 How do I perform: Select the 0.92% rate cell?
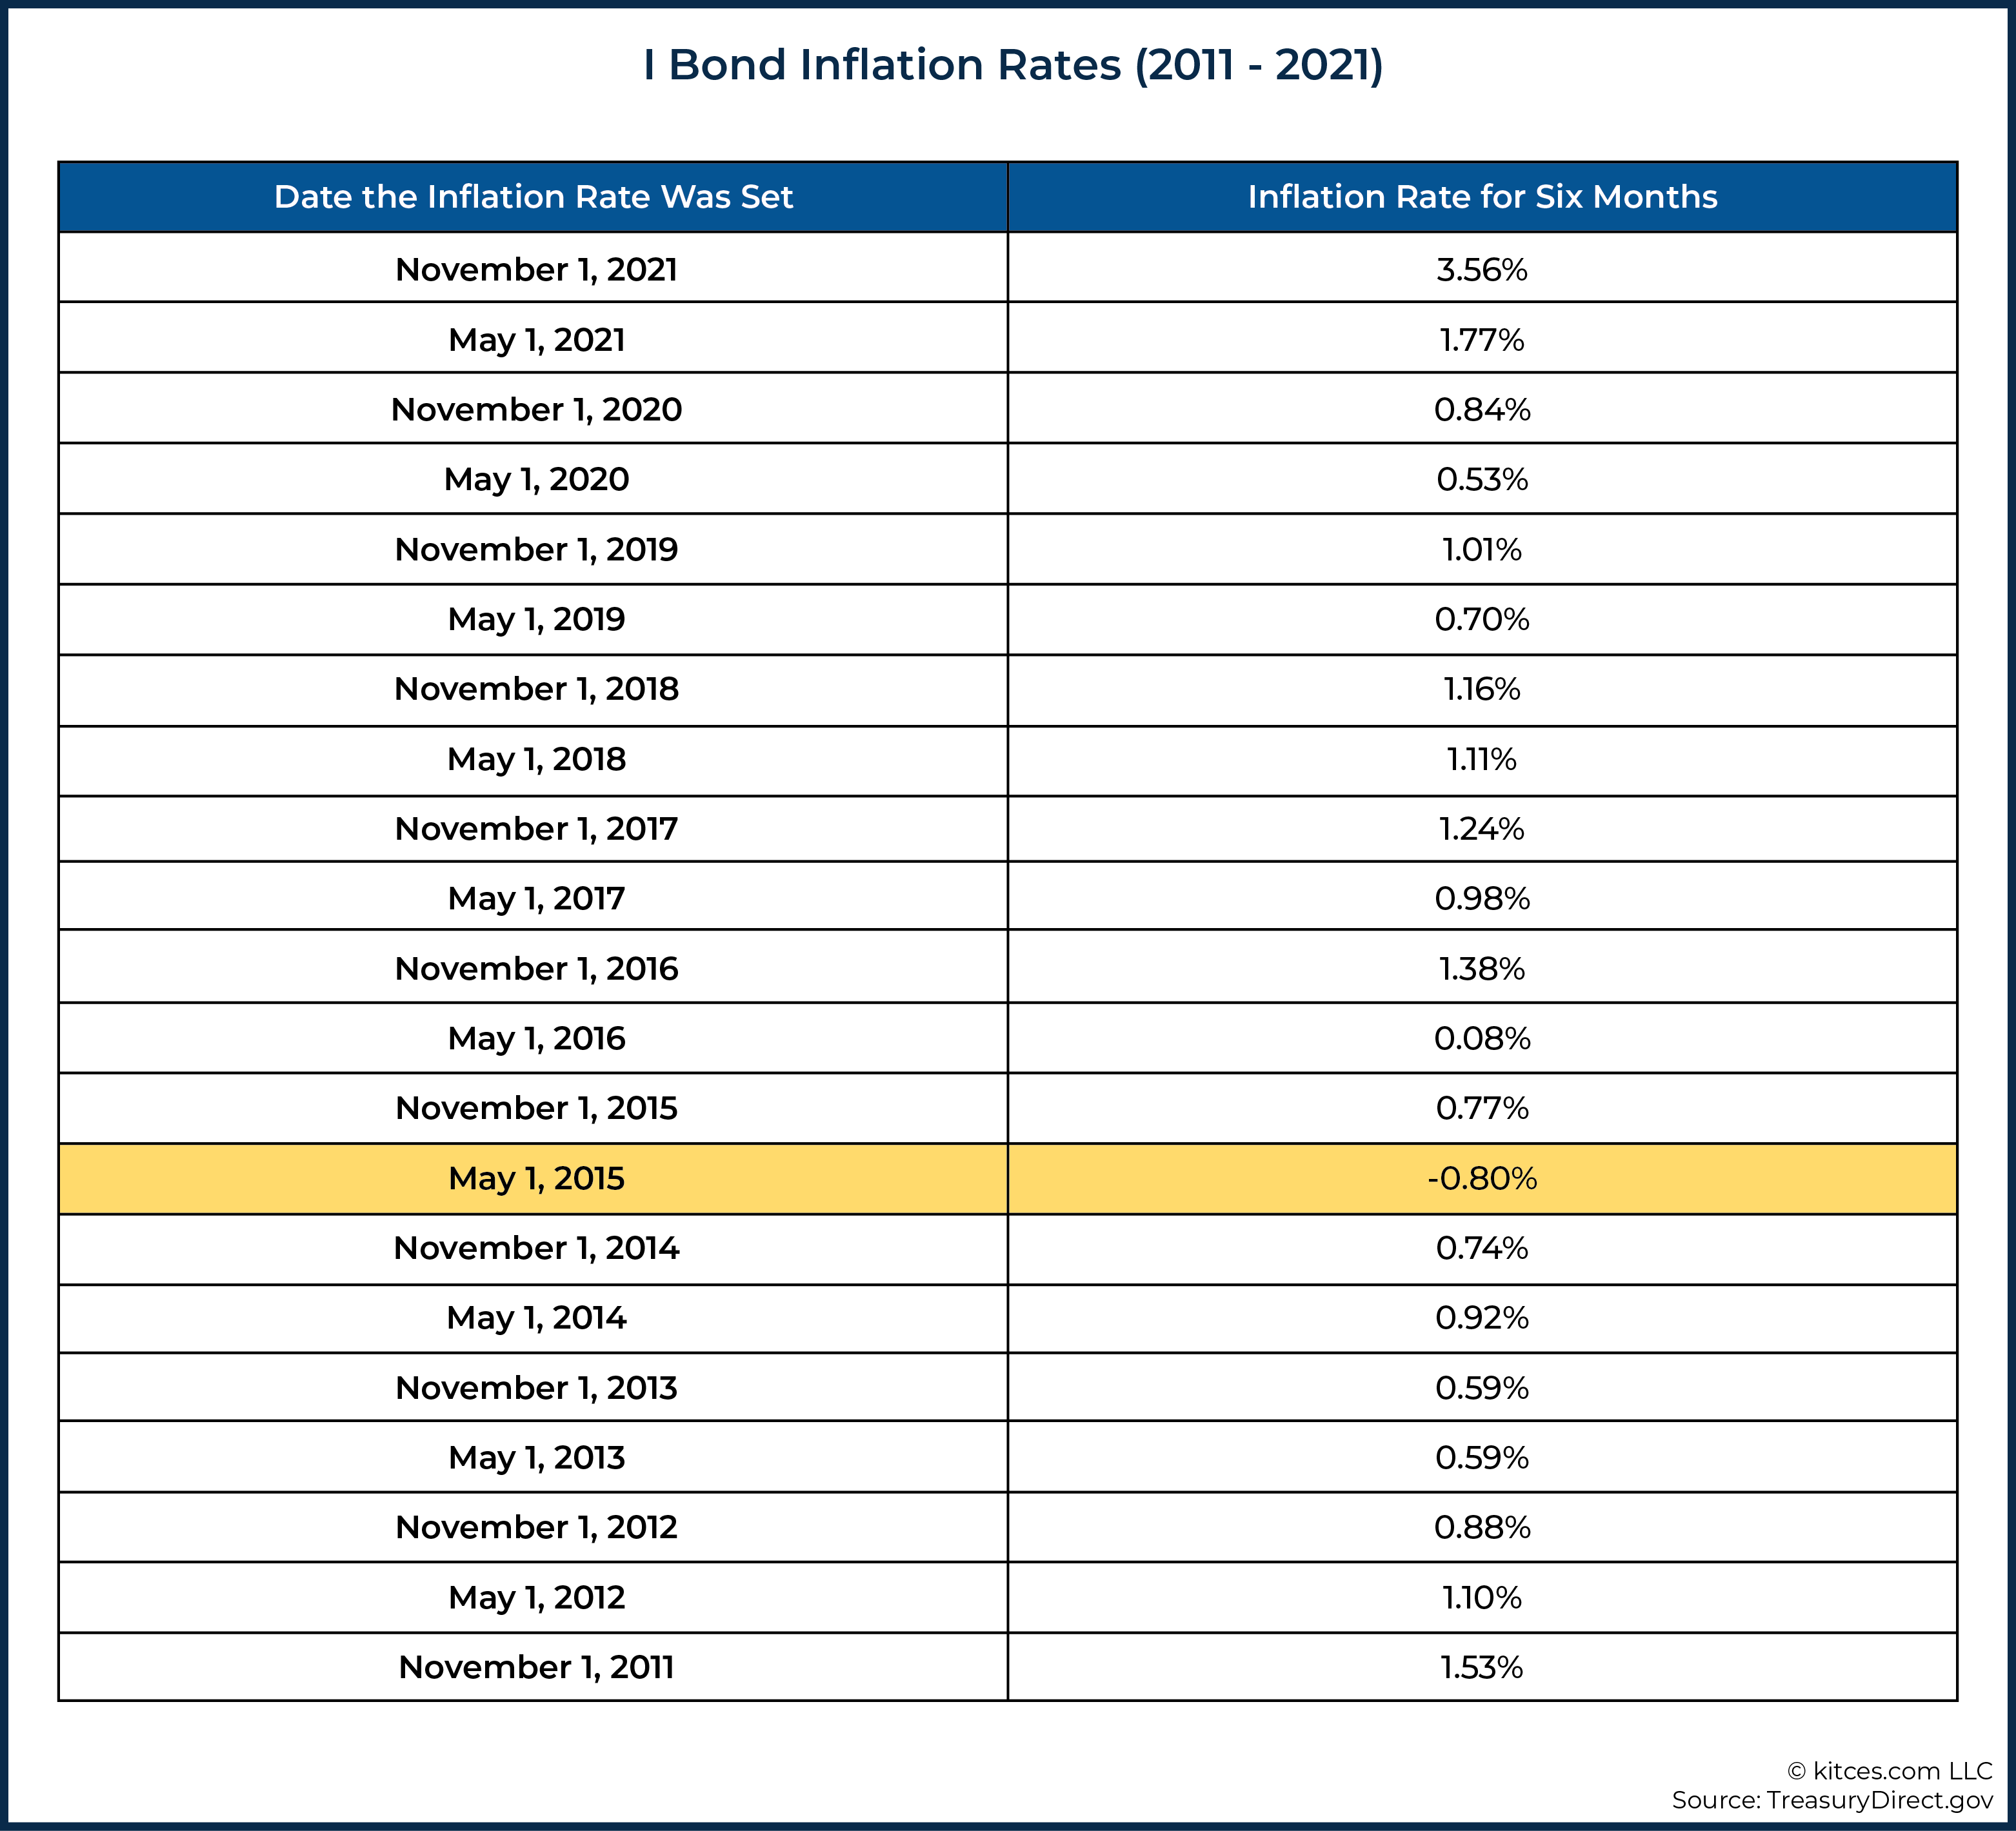(1482, 1319)
